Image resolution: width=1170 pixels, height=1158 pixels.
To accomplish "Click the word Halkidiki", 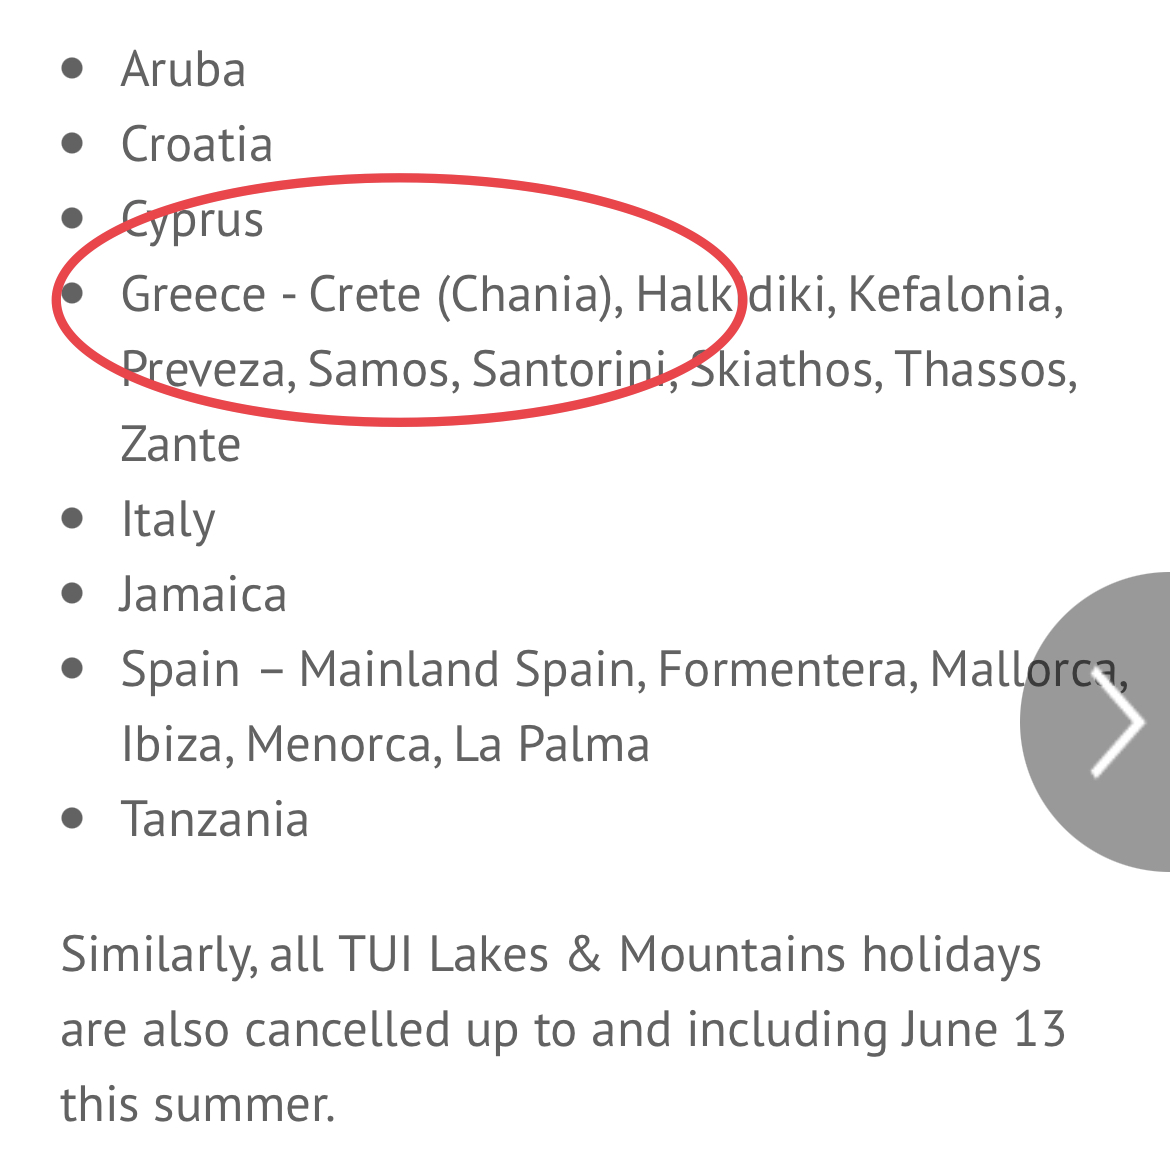I will 731,294.
